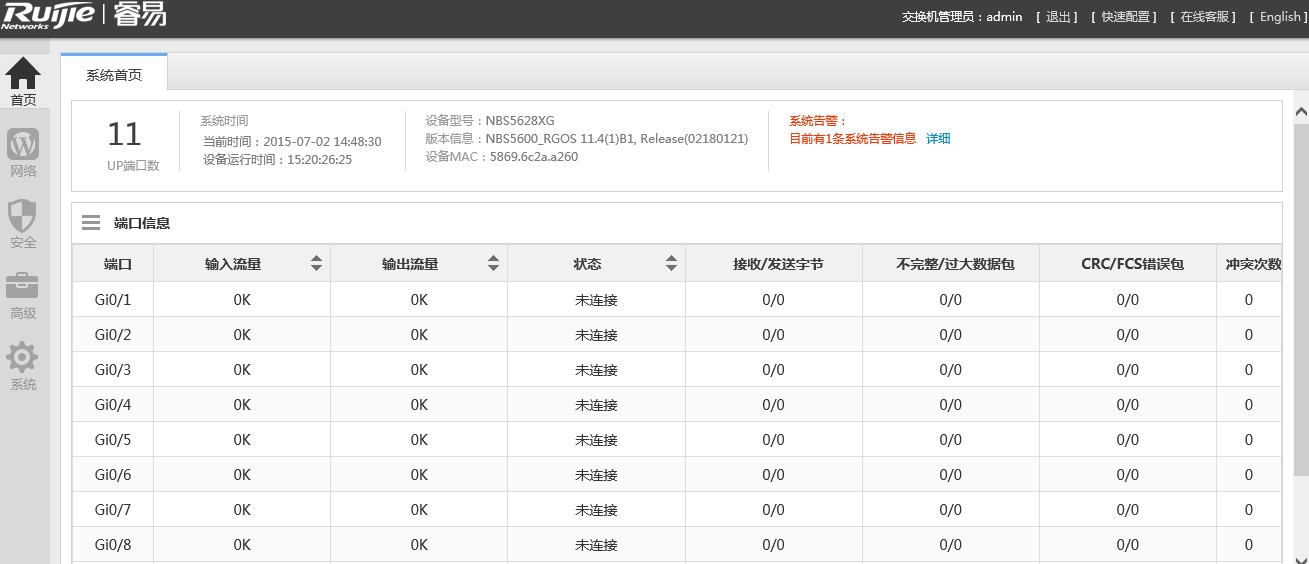The width and height of the screenshot is (1309, 564).
Task: Click input traffic 0K for Gi0/3
Action: coord(242,370)
